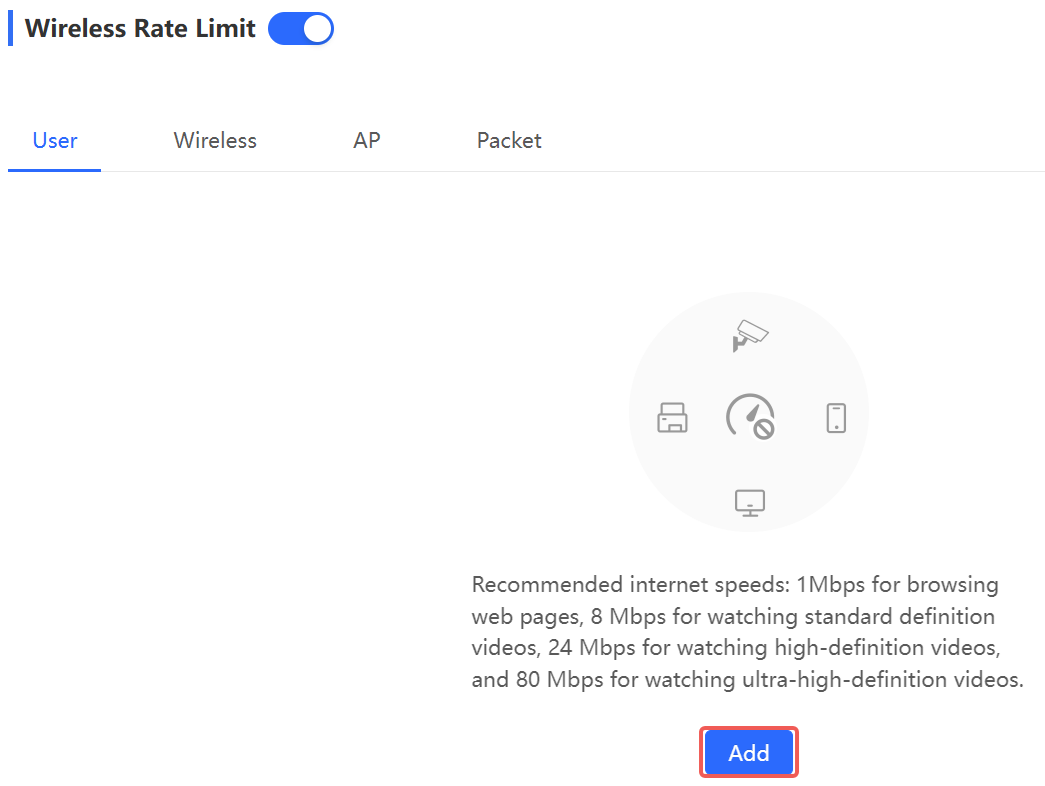Click the speedometer rate limit icon
Screen dimensions: 1045x786
pyautogui.click(x=747, y=415)
